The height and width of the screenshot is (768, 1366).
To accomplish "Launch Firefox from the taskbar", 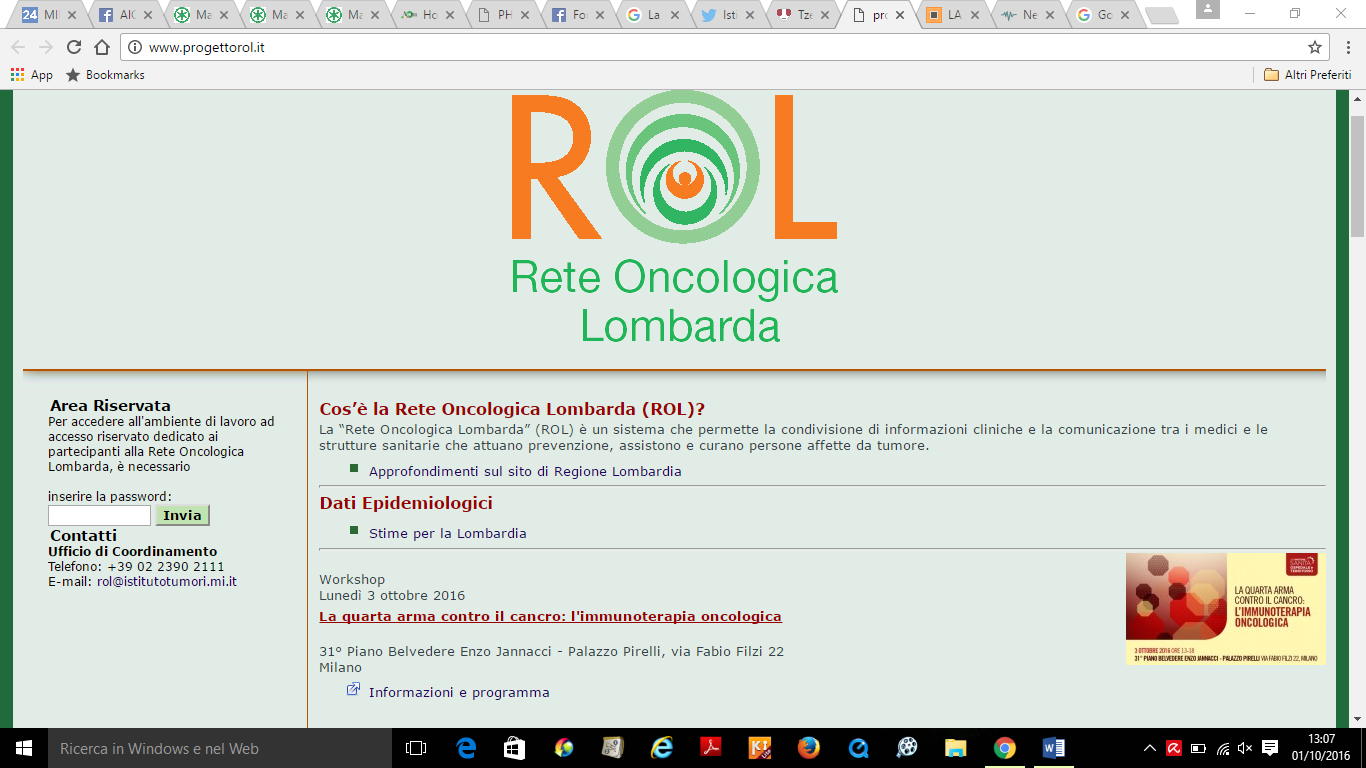I will (x=808, y=748).
